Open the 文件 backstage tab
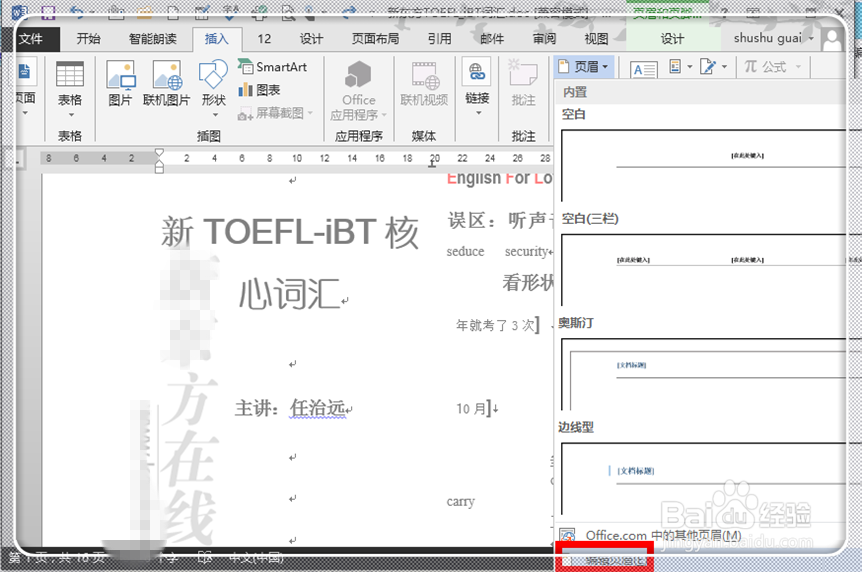 [31, 38]
